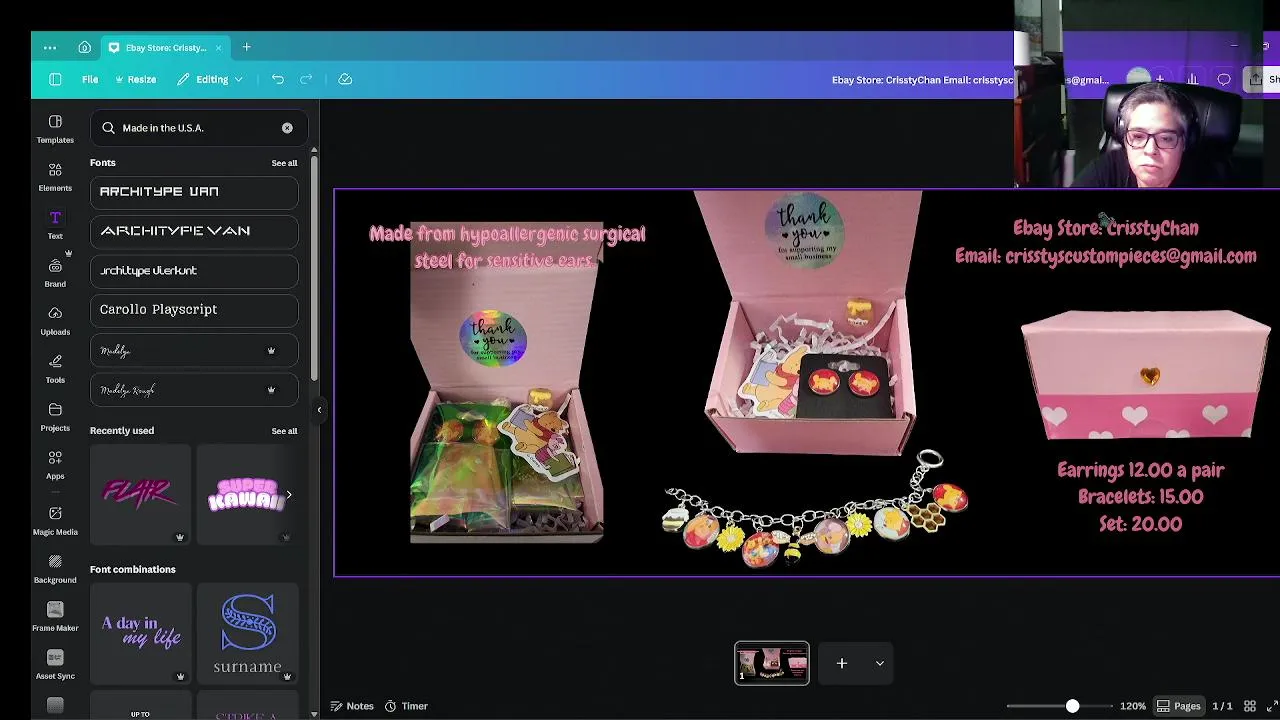Screen dimensions: 1280x720
Task: Open the Asset Sync app
Action: tap(55, 665)
